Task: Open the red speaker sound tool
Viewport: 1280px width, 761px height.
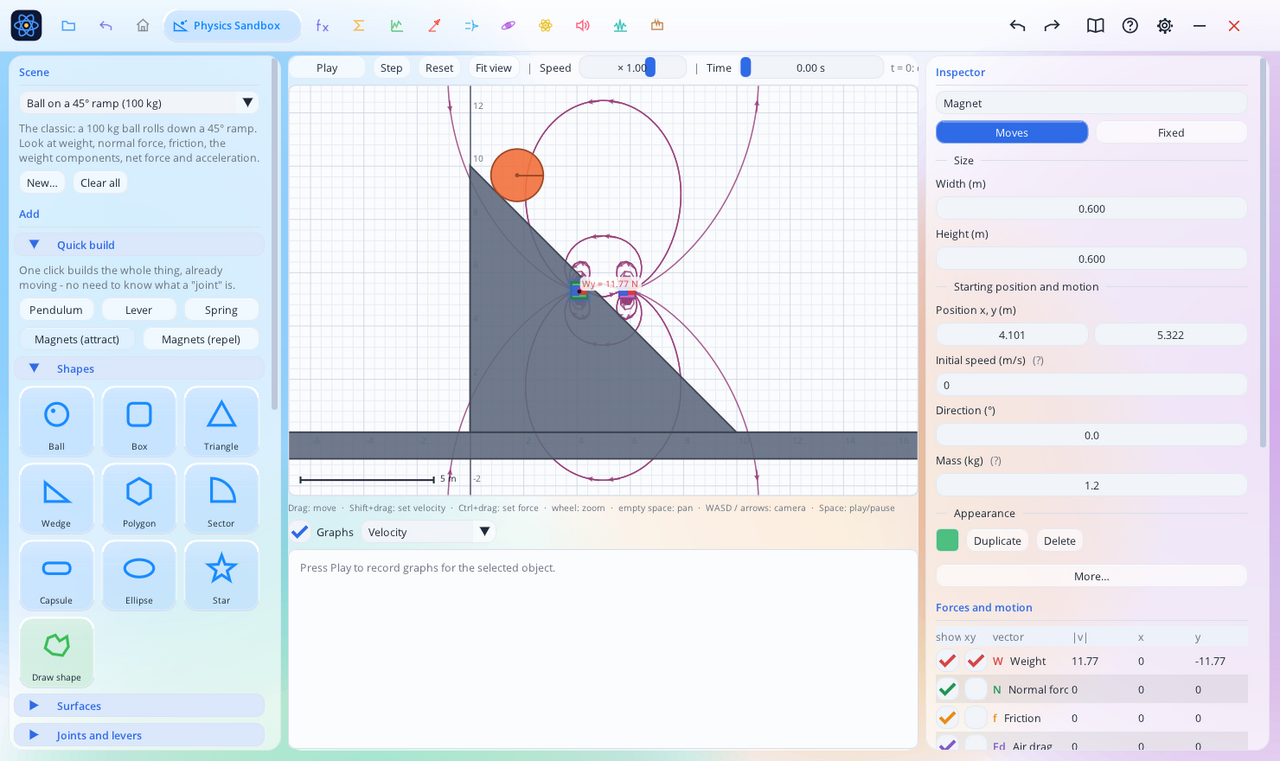Action: [x=583, y=26]
